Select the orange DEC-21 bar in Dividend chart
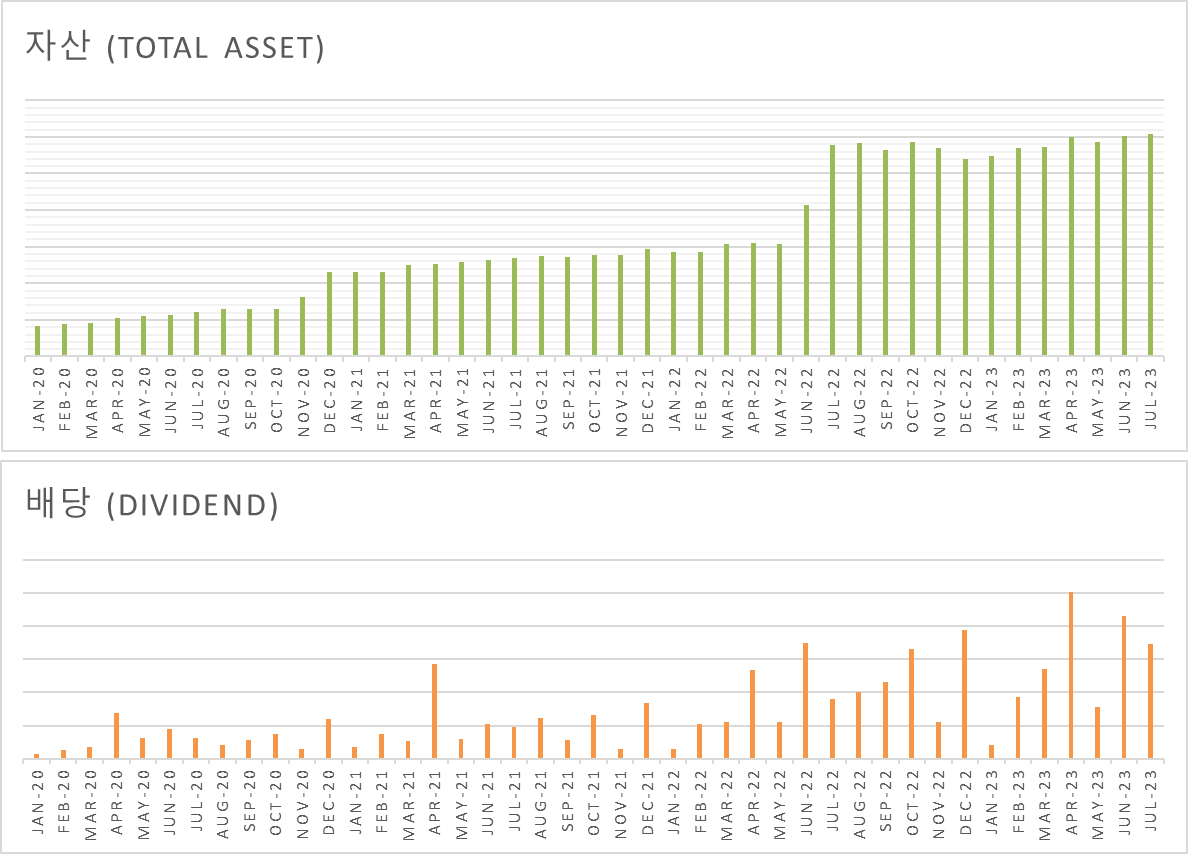This screenshot has height=854, width=1188. [x=646, y=730]
